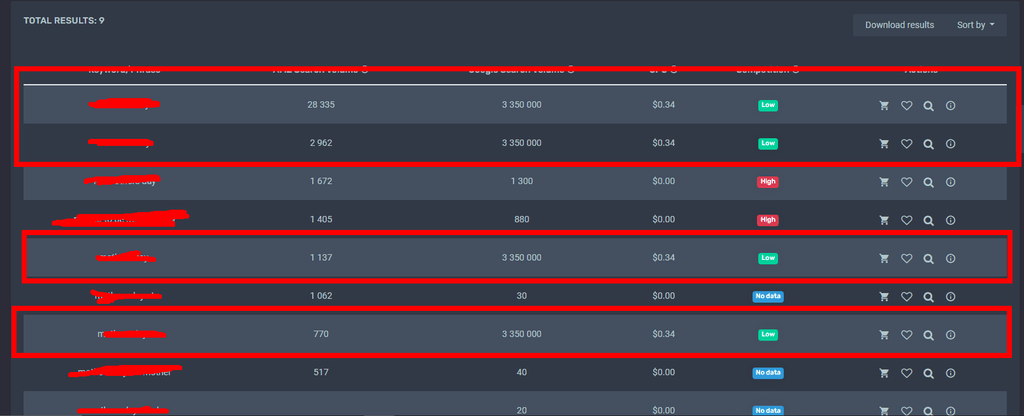Viewport: 1024px width, 416px height.
Task: Open info icon in the 1 062 row
Action: [950, 297]
